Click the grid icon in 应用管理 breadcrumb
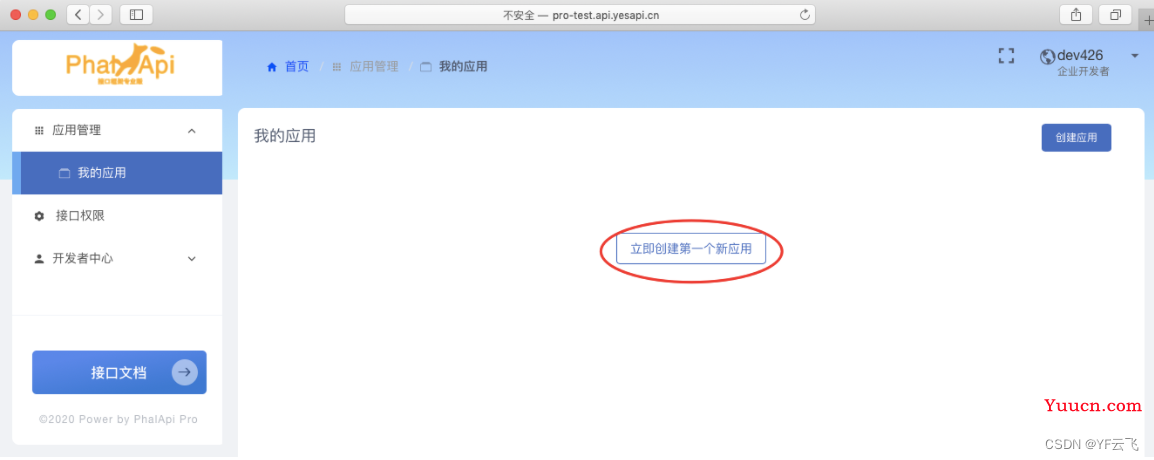 337,67
